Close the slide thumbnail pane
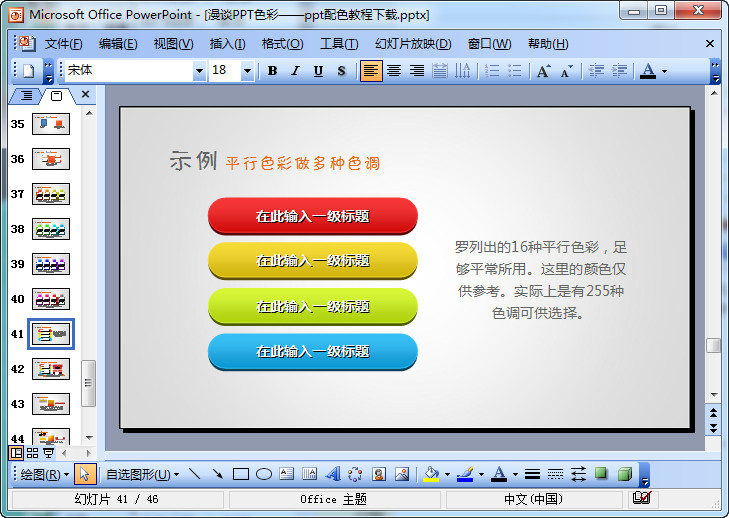Screen dimensions: 729x518 (86, 94)
